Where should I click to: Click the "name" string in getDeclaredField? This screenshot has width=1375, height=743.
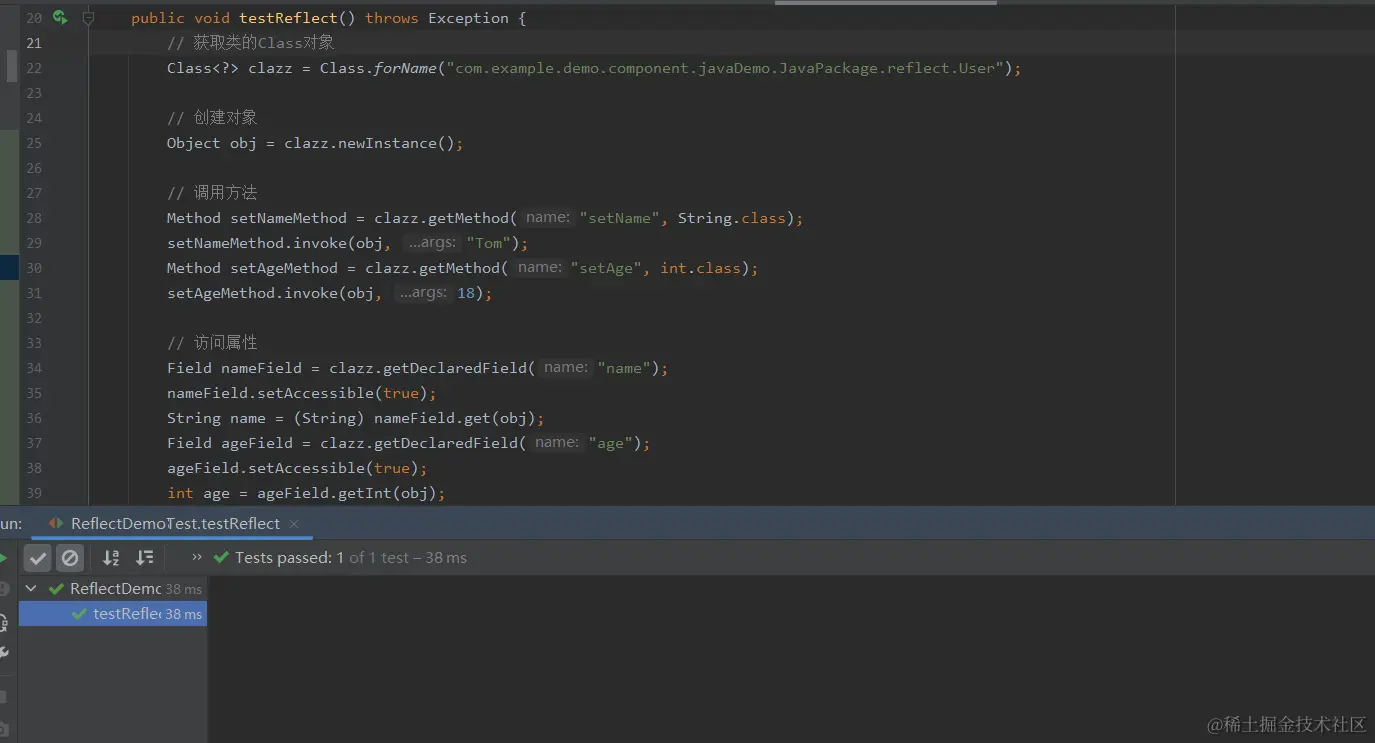coord(624,368)
